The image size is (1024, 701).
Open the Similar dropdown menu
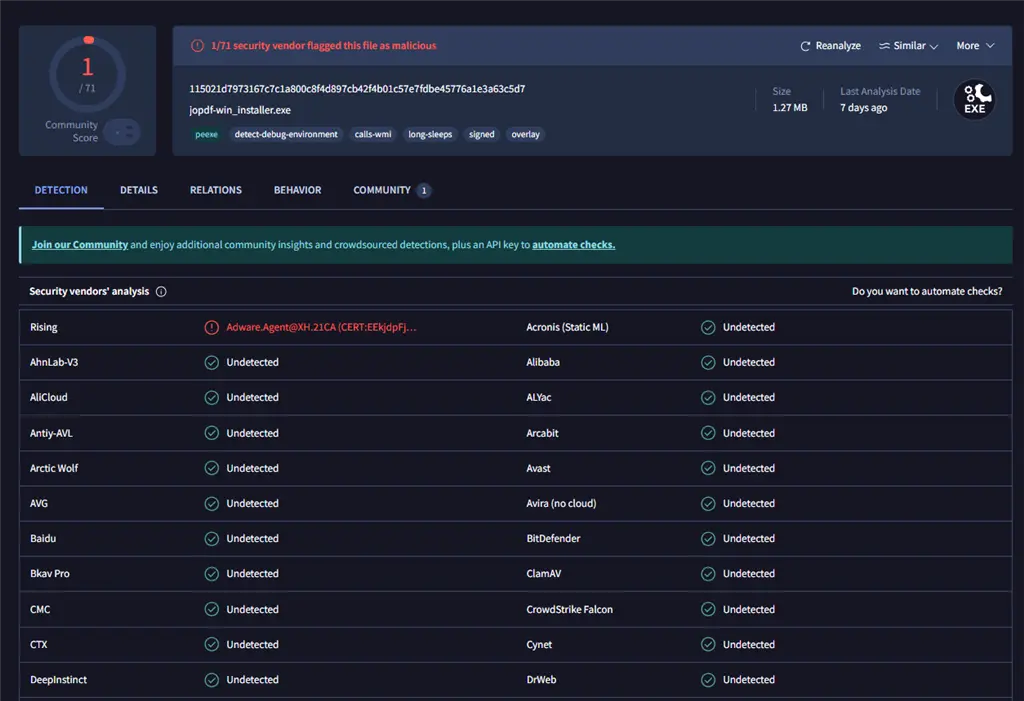908,46
